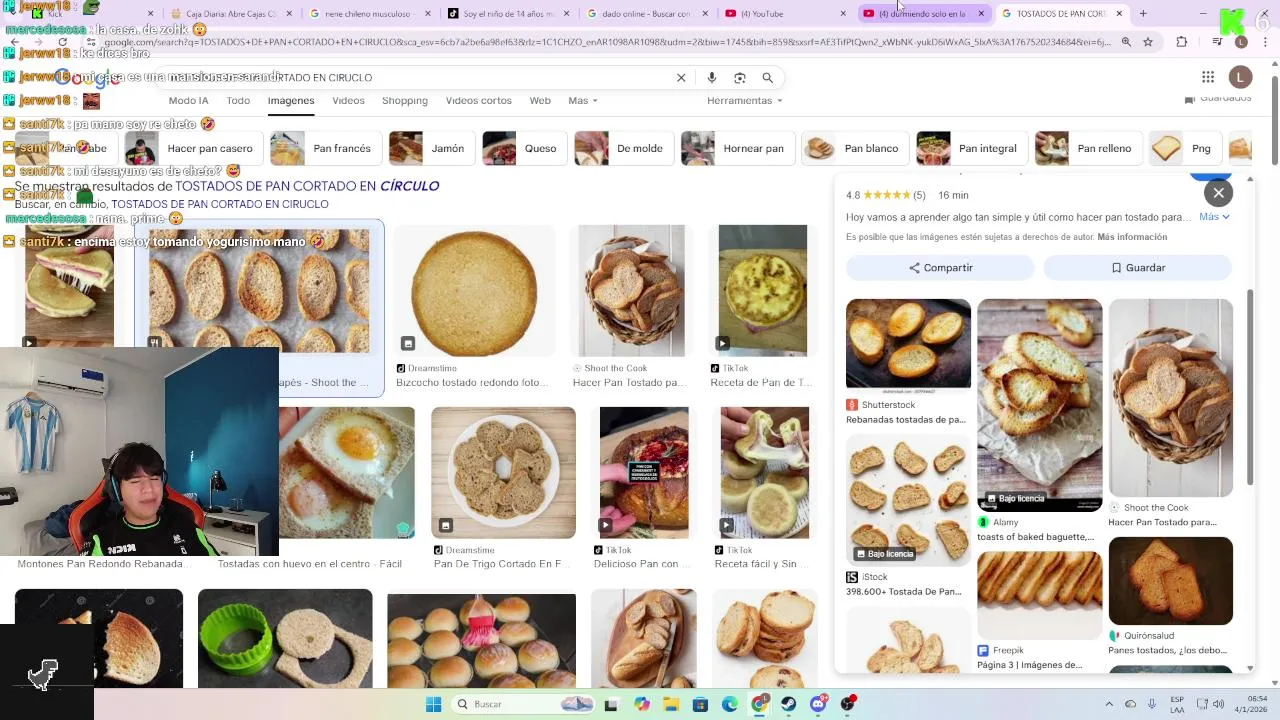Open the Videos results tab
The height and width of the screenshot is (720, 1280).
click(x=348, y=101)
